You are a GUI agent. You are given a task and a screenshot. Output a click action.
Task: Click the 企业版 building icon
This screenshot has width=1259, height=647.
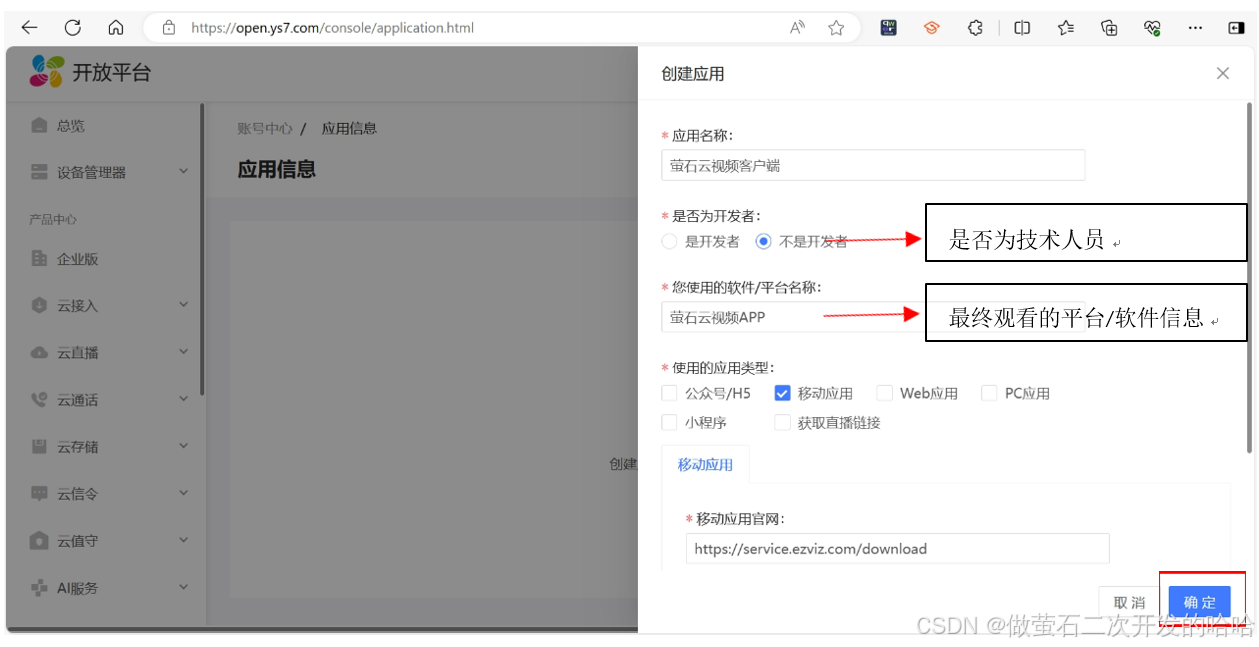click(x=39, y=259)
